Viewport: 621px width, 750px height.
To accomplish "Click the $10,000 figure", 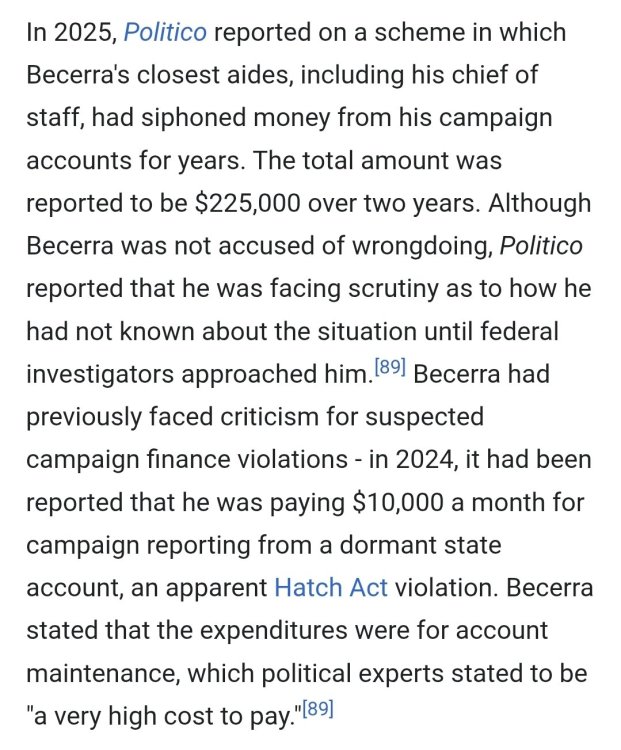I will pos(398,503).
